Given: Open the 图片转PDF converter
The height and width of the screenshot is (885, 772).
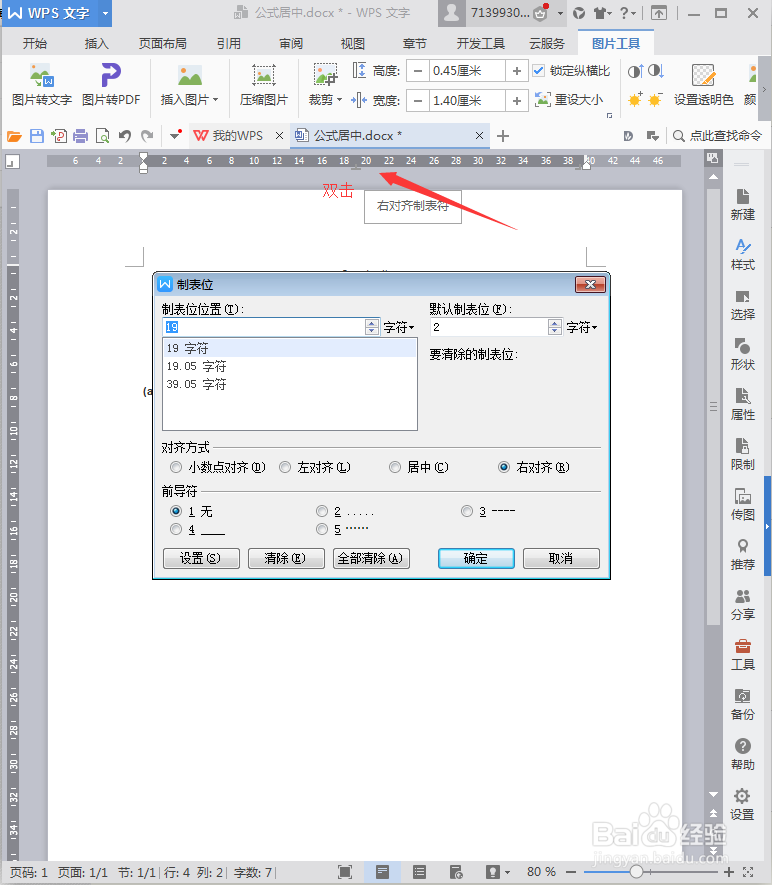Looking at the screenshot, I should (111, 85).
